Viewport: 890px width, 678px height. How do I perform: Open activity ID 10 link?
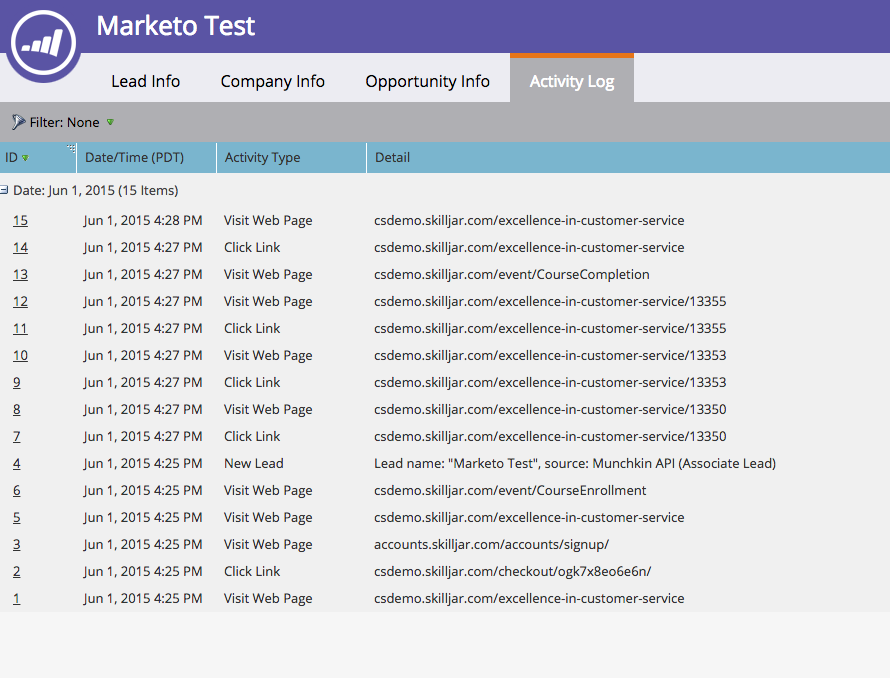(20, 355)
